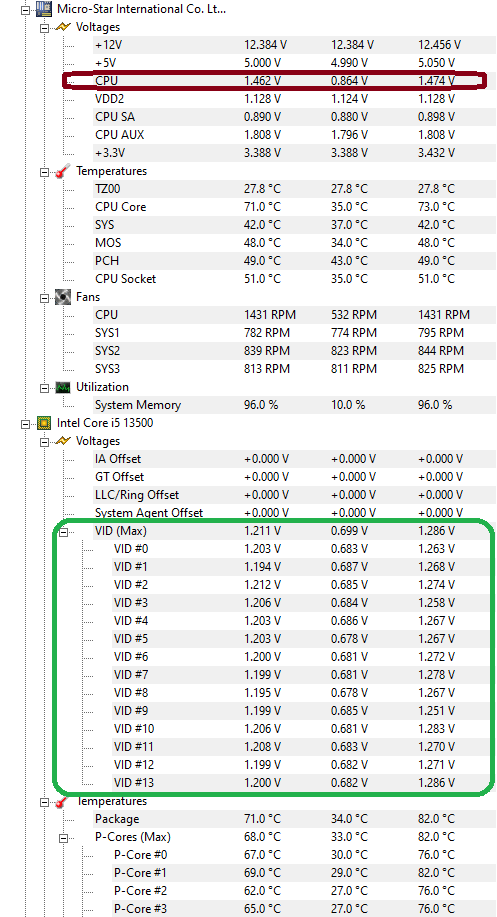Collapse the Temperatures node above TZ00
Screen dimensions: 497x917
pyautogui.click(x=44, y=172)
